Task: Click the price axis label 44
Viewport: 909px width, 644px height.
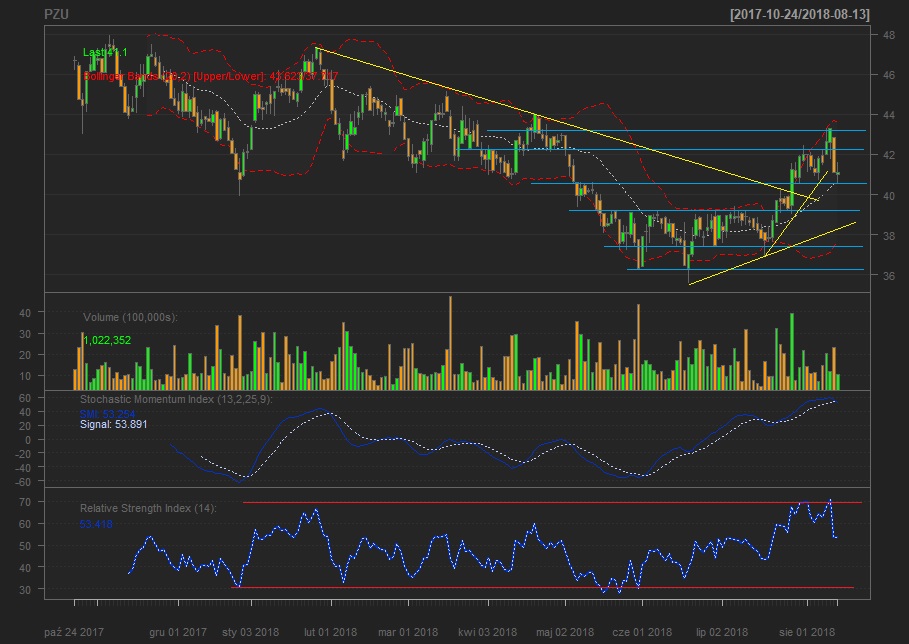Action: pyautogui.click(x=889, y=115)
